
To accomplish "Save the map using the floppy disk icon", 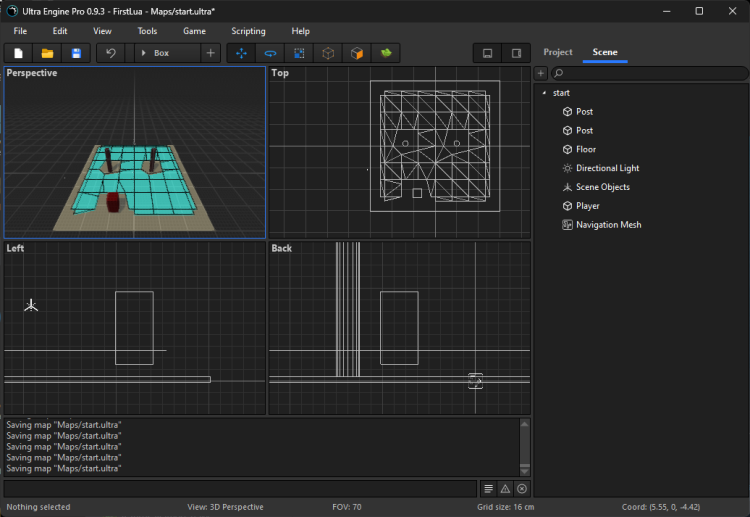I will coord(76,53).
